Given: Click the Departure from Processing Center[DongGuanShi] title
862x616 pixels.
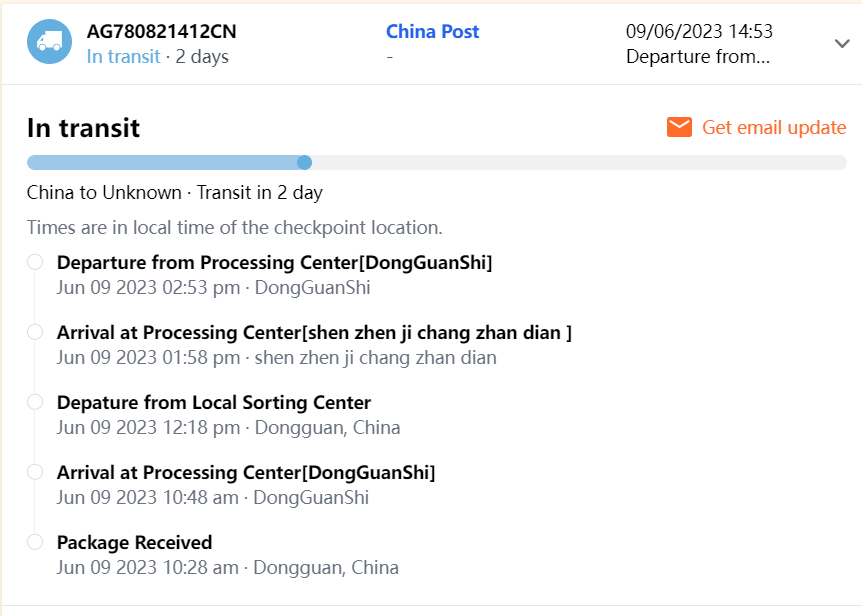Looking at the screenshot, I should click(274, 263).
